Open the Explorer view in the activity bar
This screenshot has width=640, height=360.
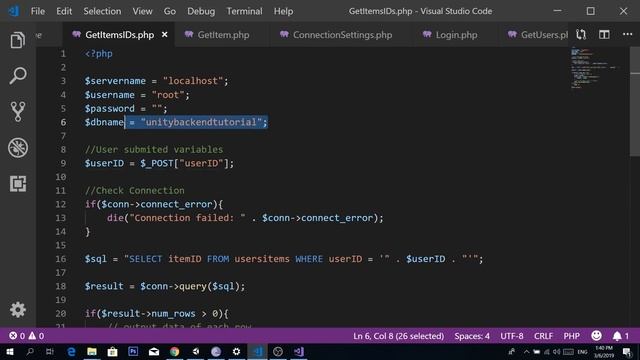[x=18, y=40]
